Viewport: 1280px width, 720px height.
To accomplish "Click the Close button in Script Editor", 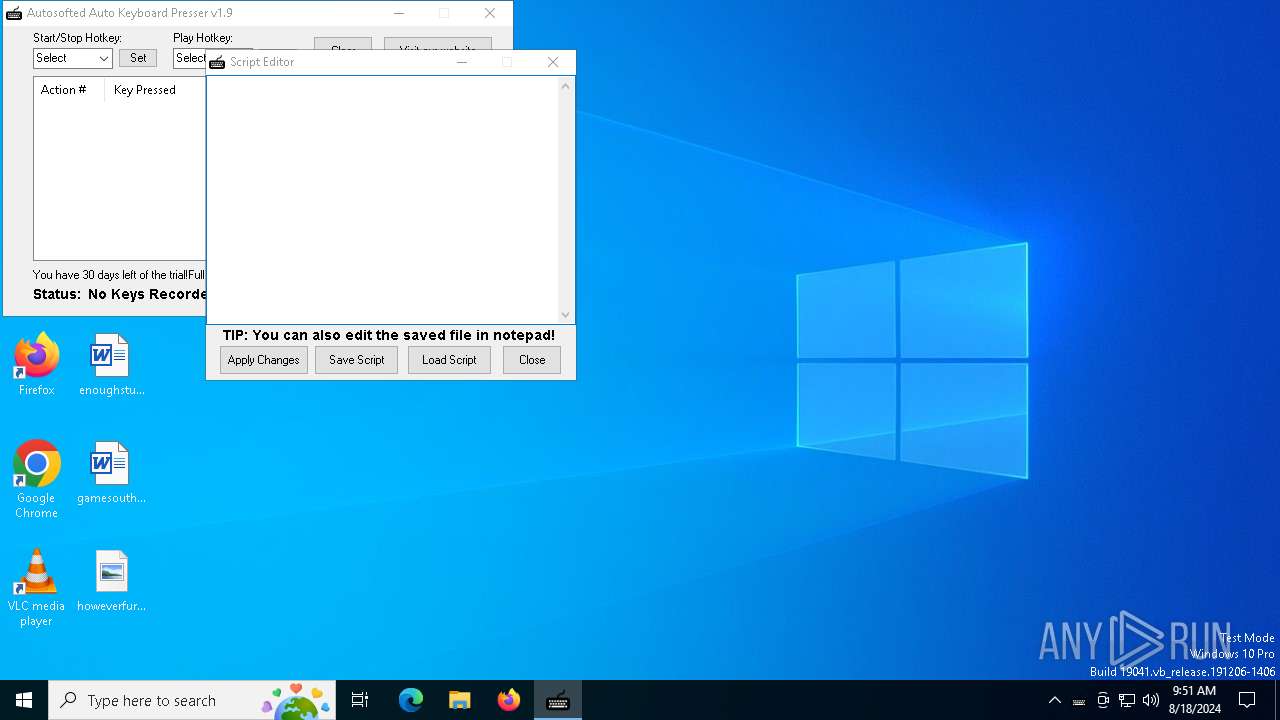I will point(532,360).
